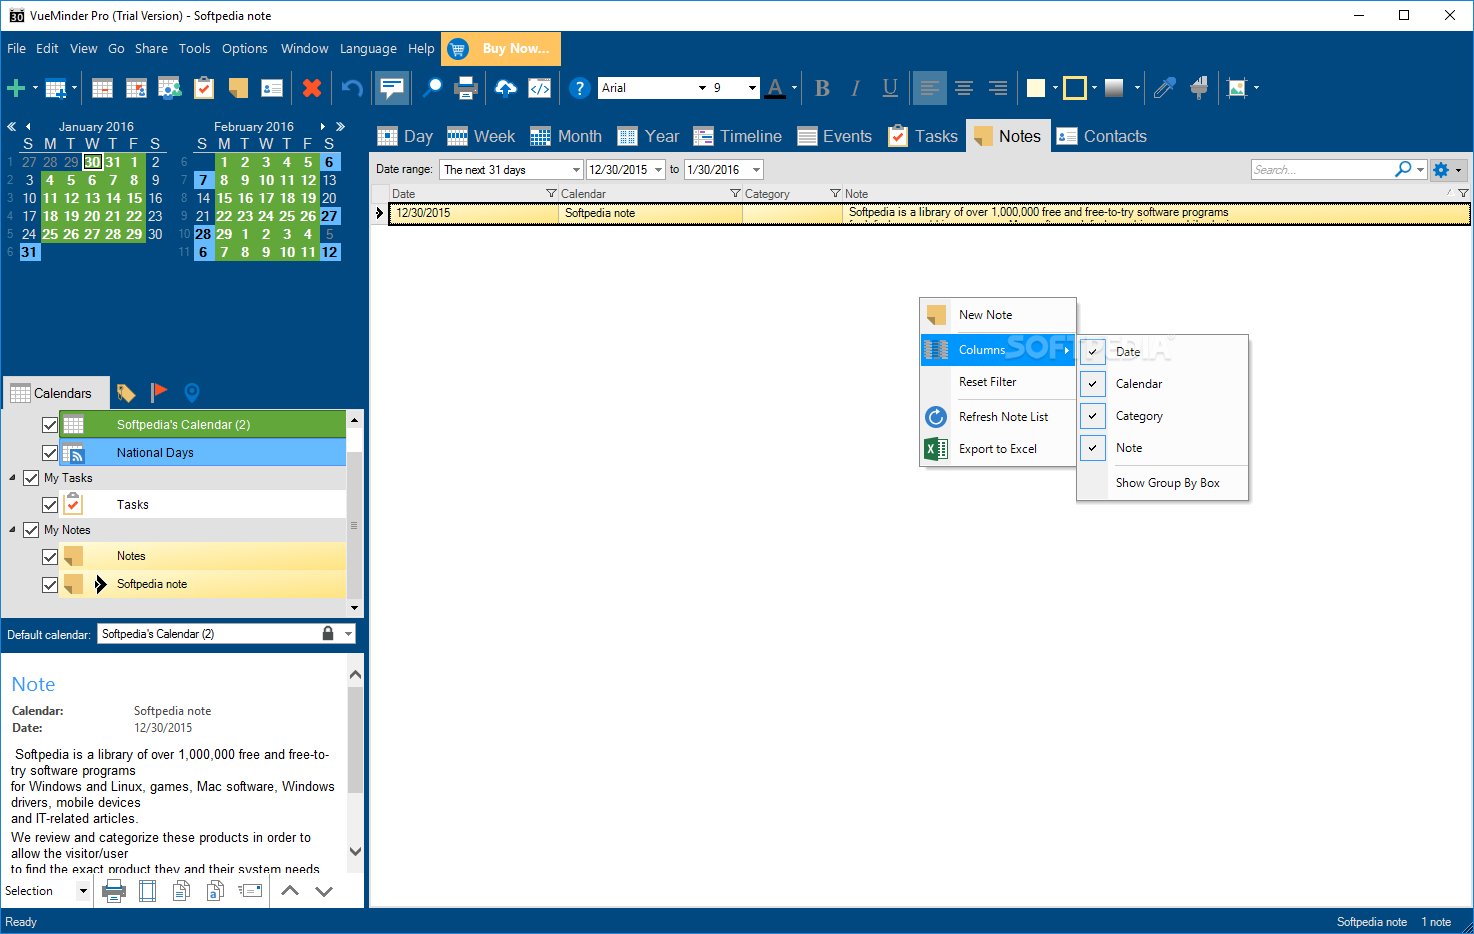Open the Default calendar dropdown
Image resolution: width=1474 pixels, height=934 pixels.
click(348, 634)
